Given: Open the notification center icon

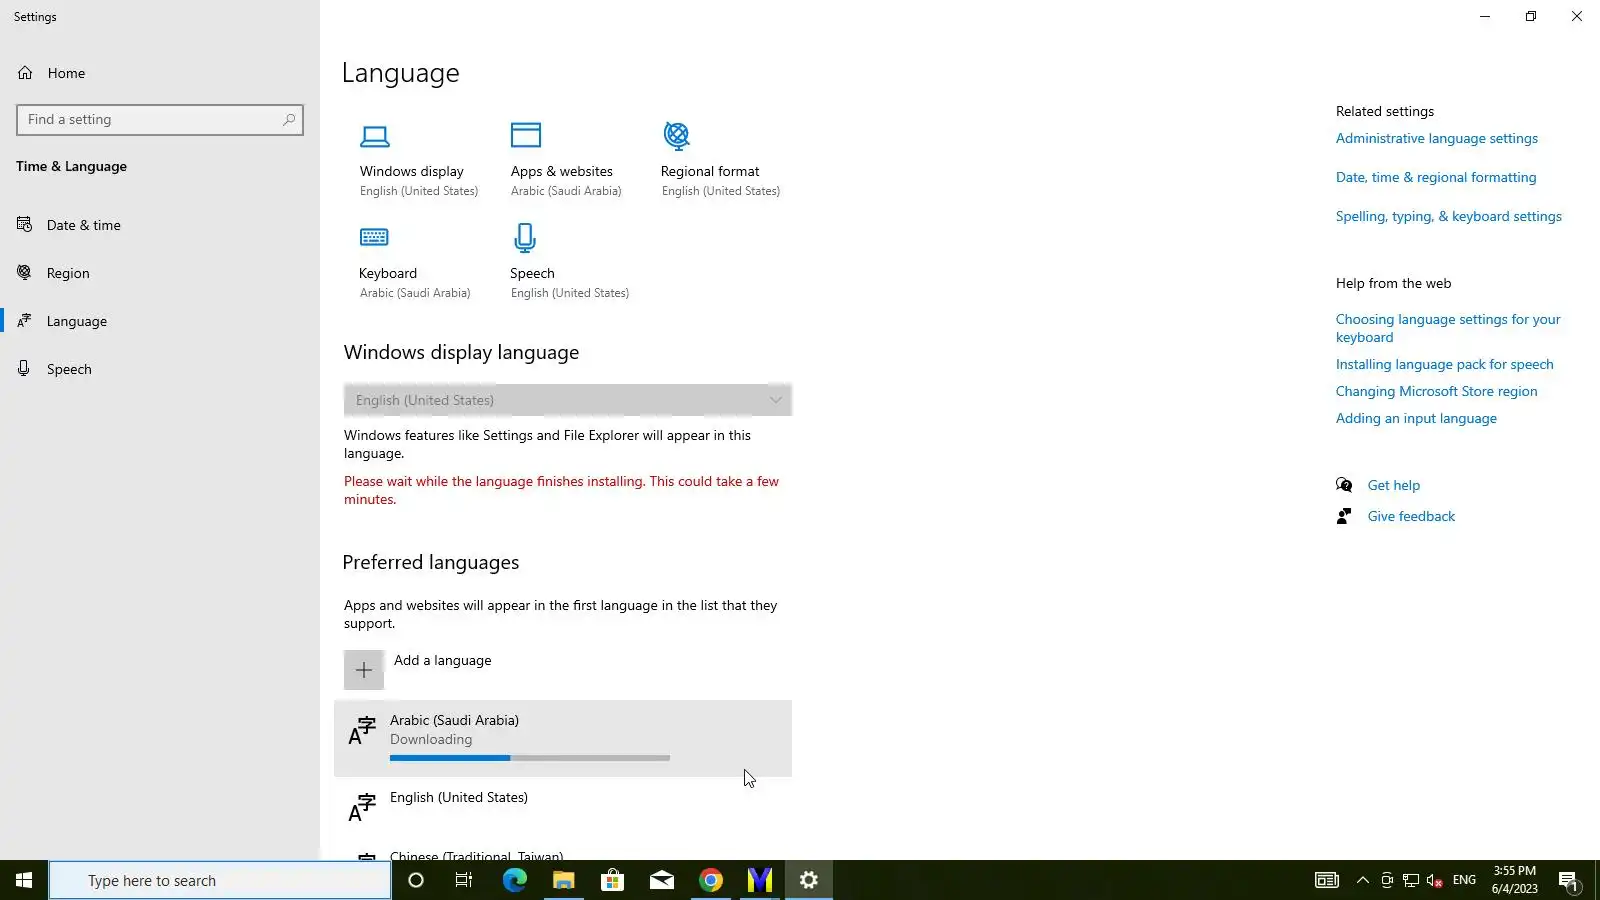Looking at the screenshot, I should (x=1568, y=880).
